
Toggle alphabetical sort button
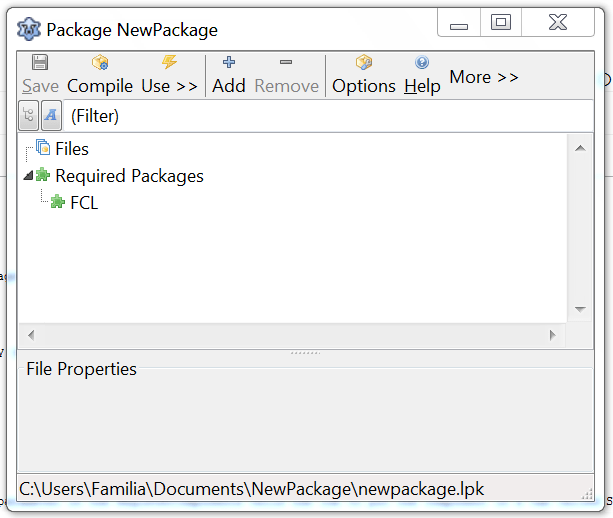[51, 115]
